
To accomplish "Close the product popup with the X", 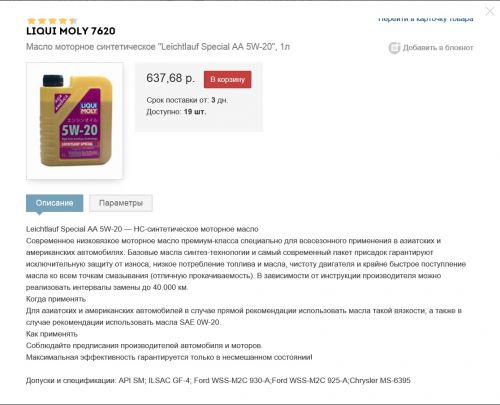I will pos(489,11).
